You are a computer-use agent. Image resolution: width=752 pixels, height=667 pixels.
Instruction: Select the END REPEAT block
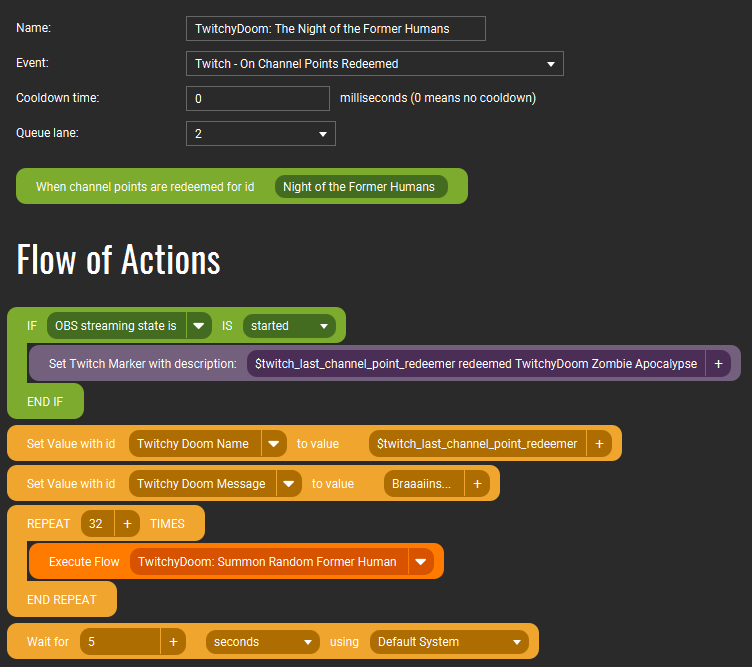click(x=61, y=599)
